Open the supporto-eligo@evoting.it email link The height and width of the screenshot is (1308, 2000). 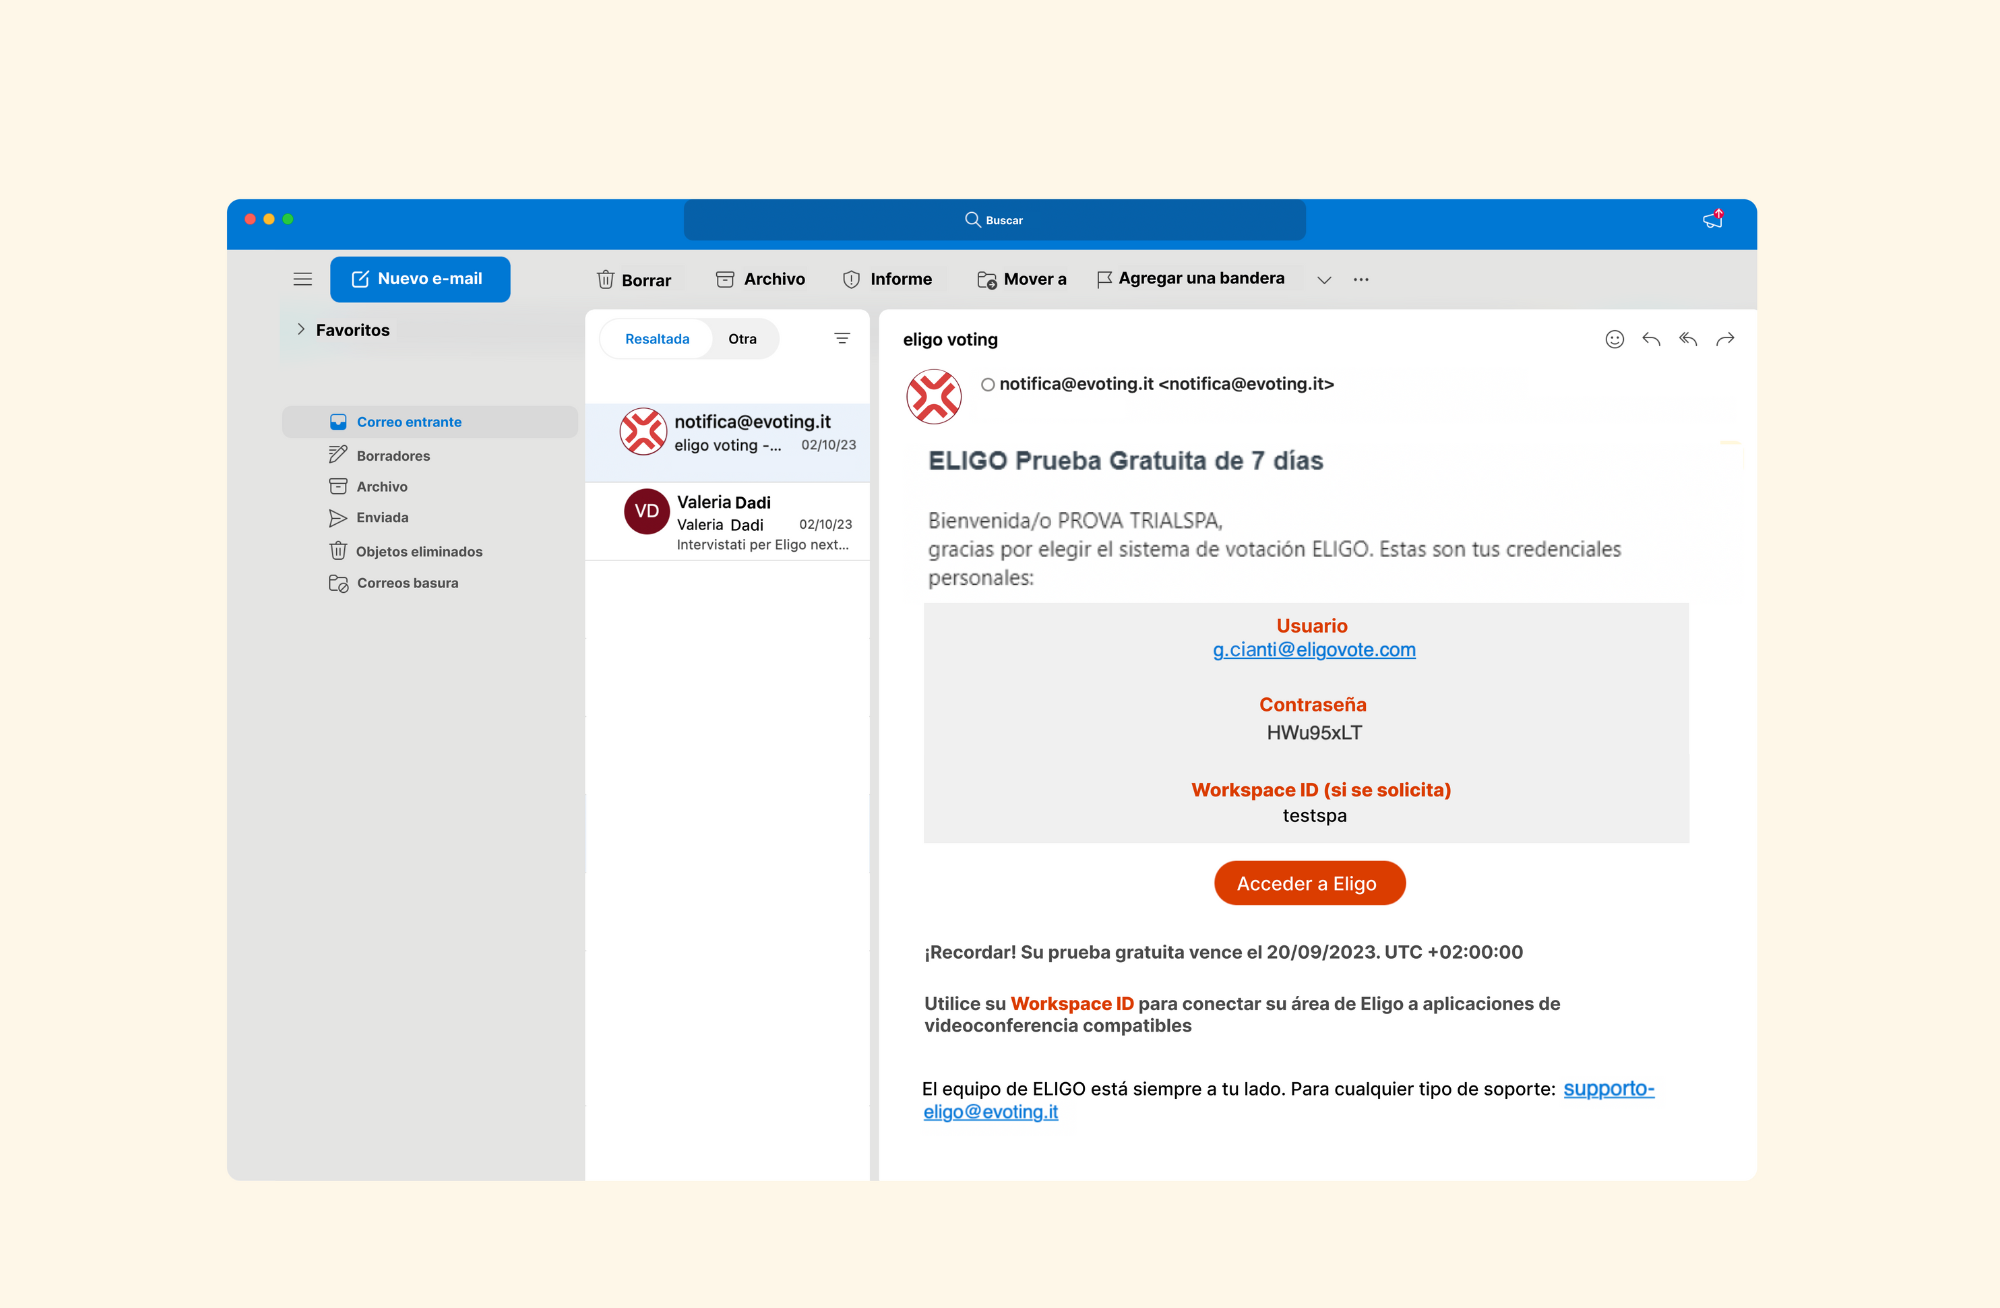(x=1608, y=1089)
